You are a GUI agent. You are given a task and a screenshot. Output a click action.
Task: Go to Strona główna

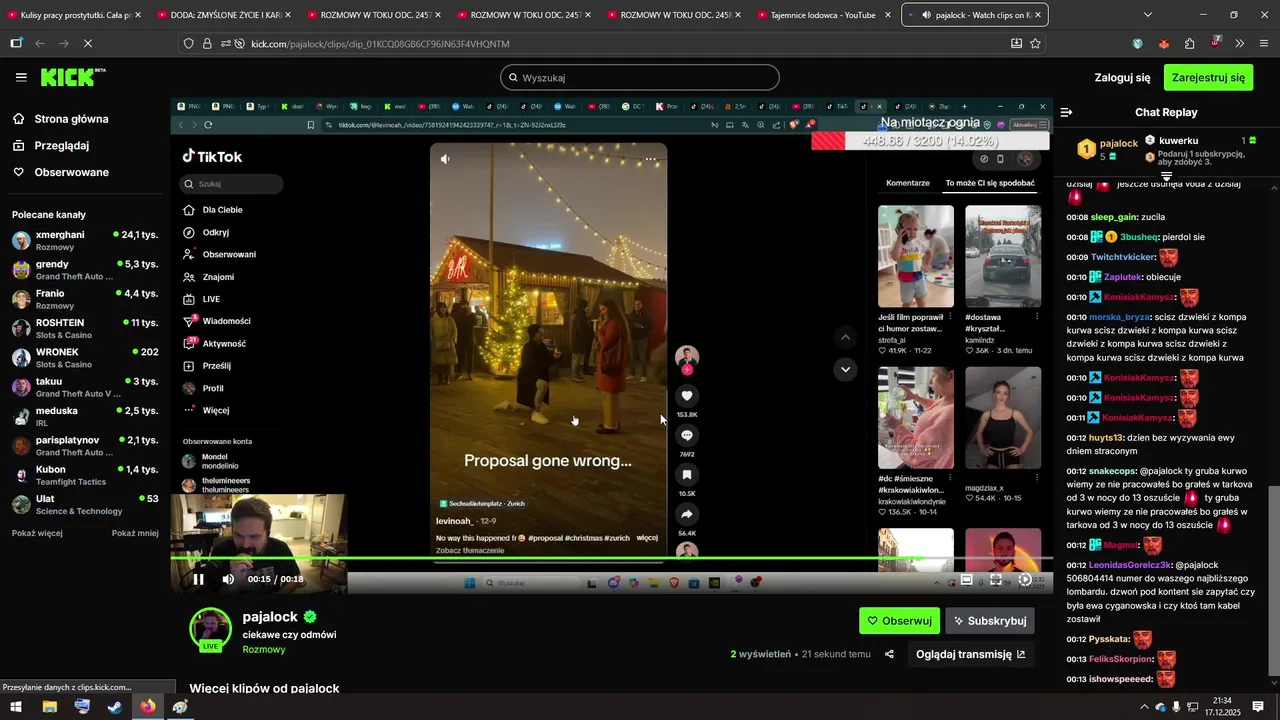pos(71,119)
